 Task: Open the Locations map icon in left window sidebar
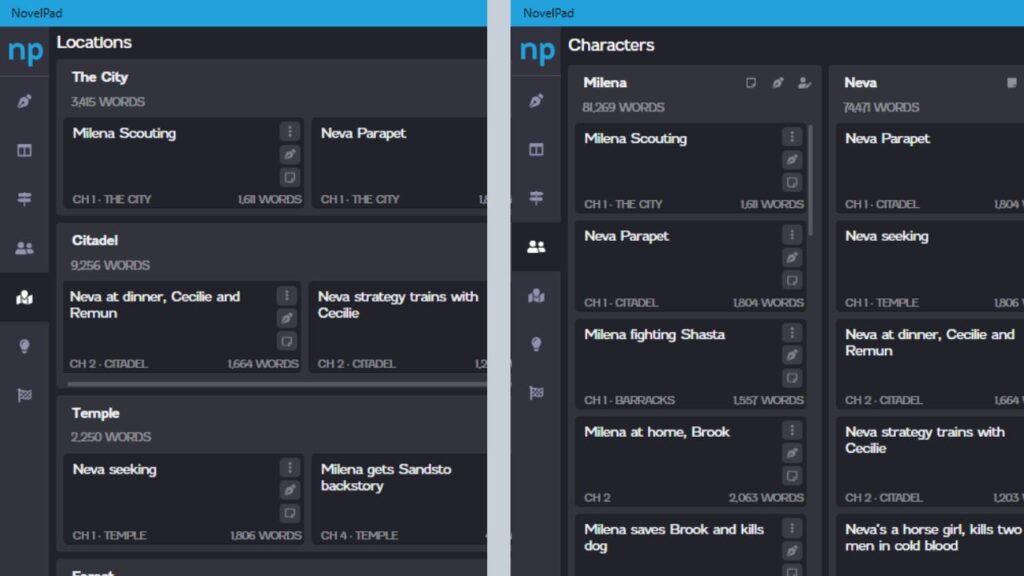click(24, 298)
